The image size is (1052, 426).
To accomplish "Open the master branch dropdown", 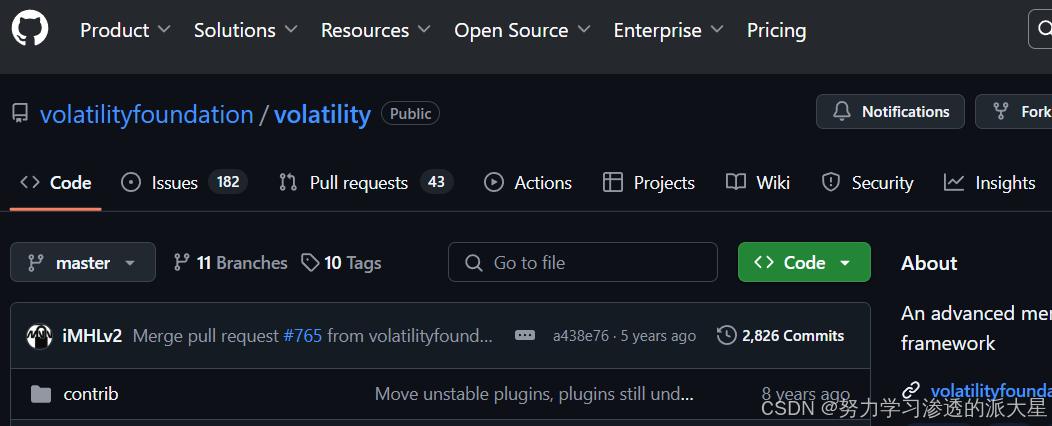I will point(83,263).
